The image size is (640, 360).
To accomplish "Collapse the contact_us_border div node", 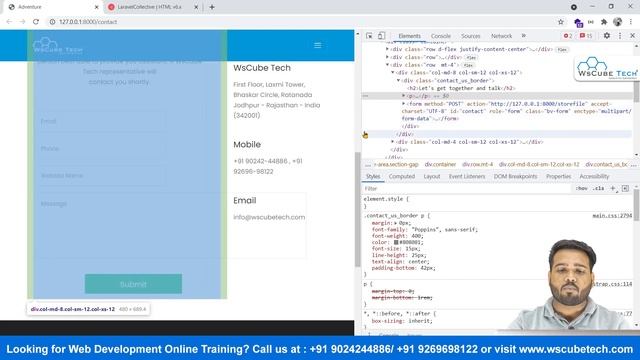I will pos(399,80).
